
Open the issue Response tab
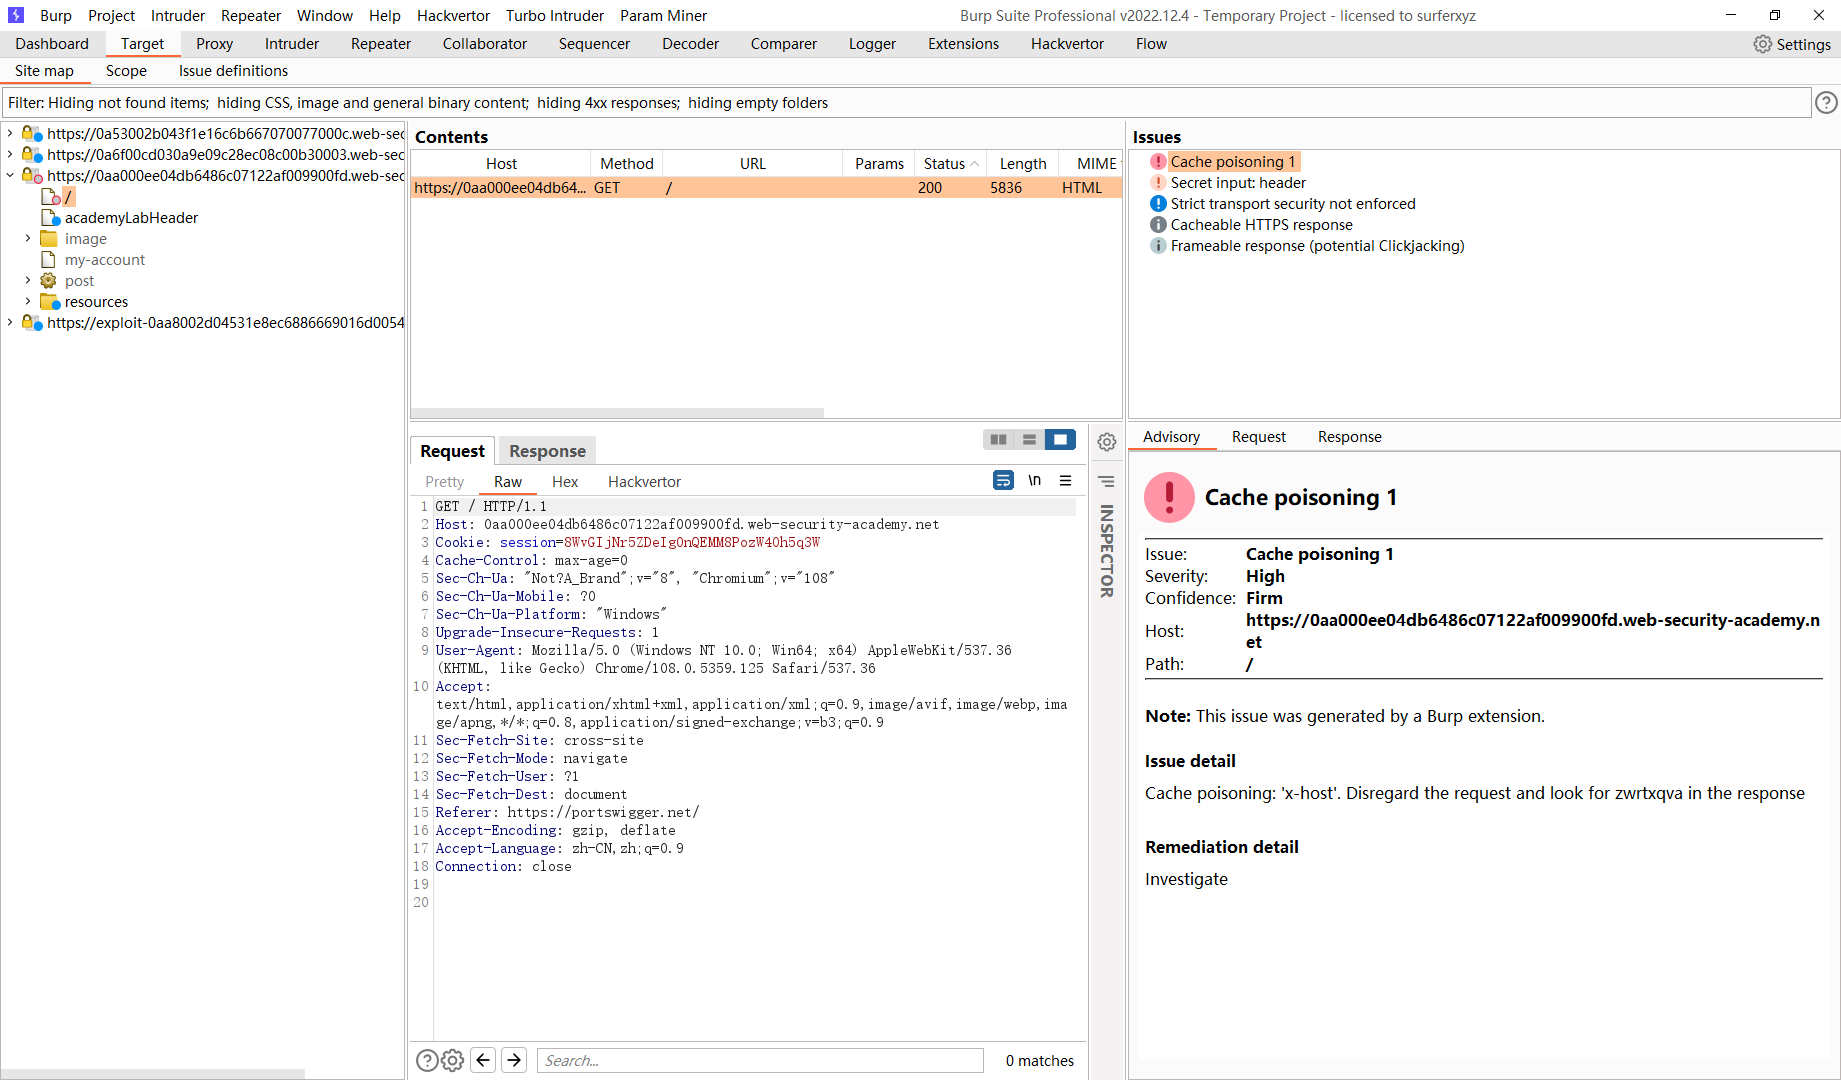[x=1349, y=436]
